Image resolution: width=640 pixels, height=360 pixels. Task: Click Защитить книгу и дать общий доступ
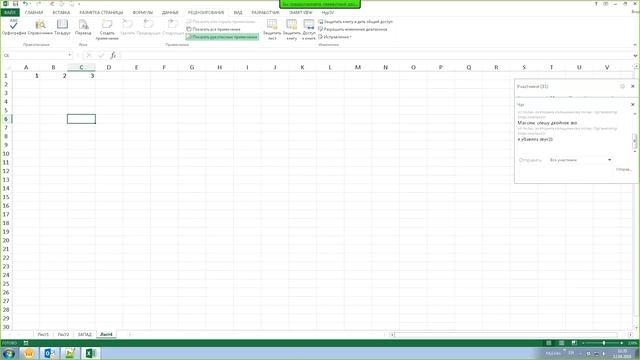tap(355, 22)
